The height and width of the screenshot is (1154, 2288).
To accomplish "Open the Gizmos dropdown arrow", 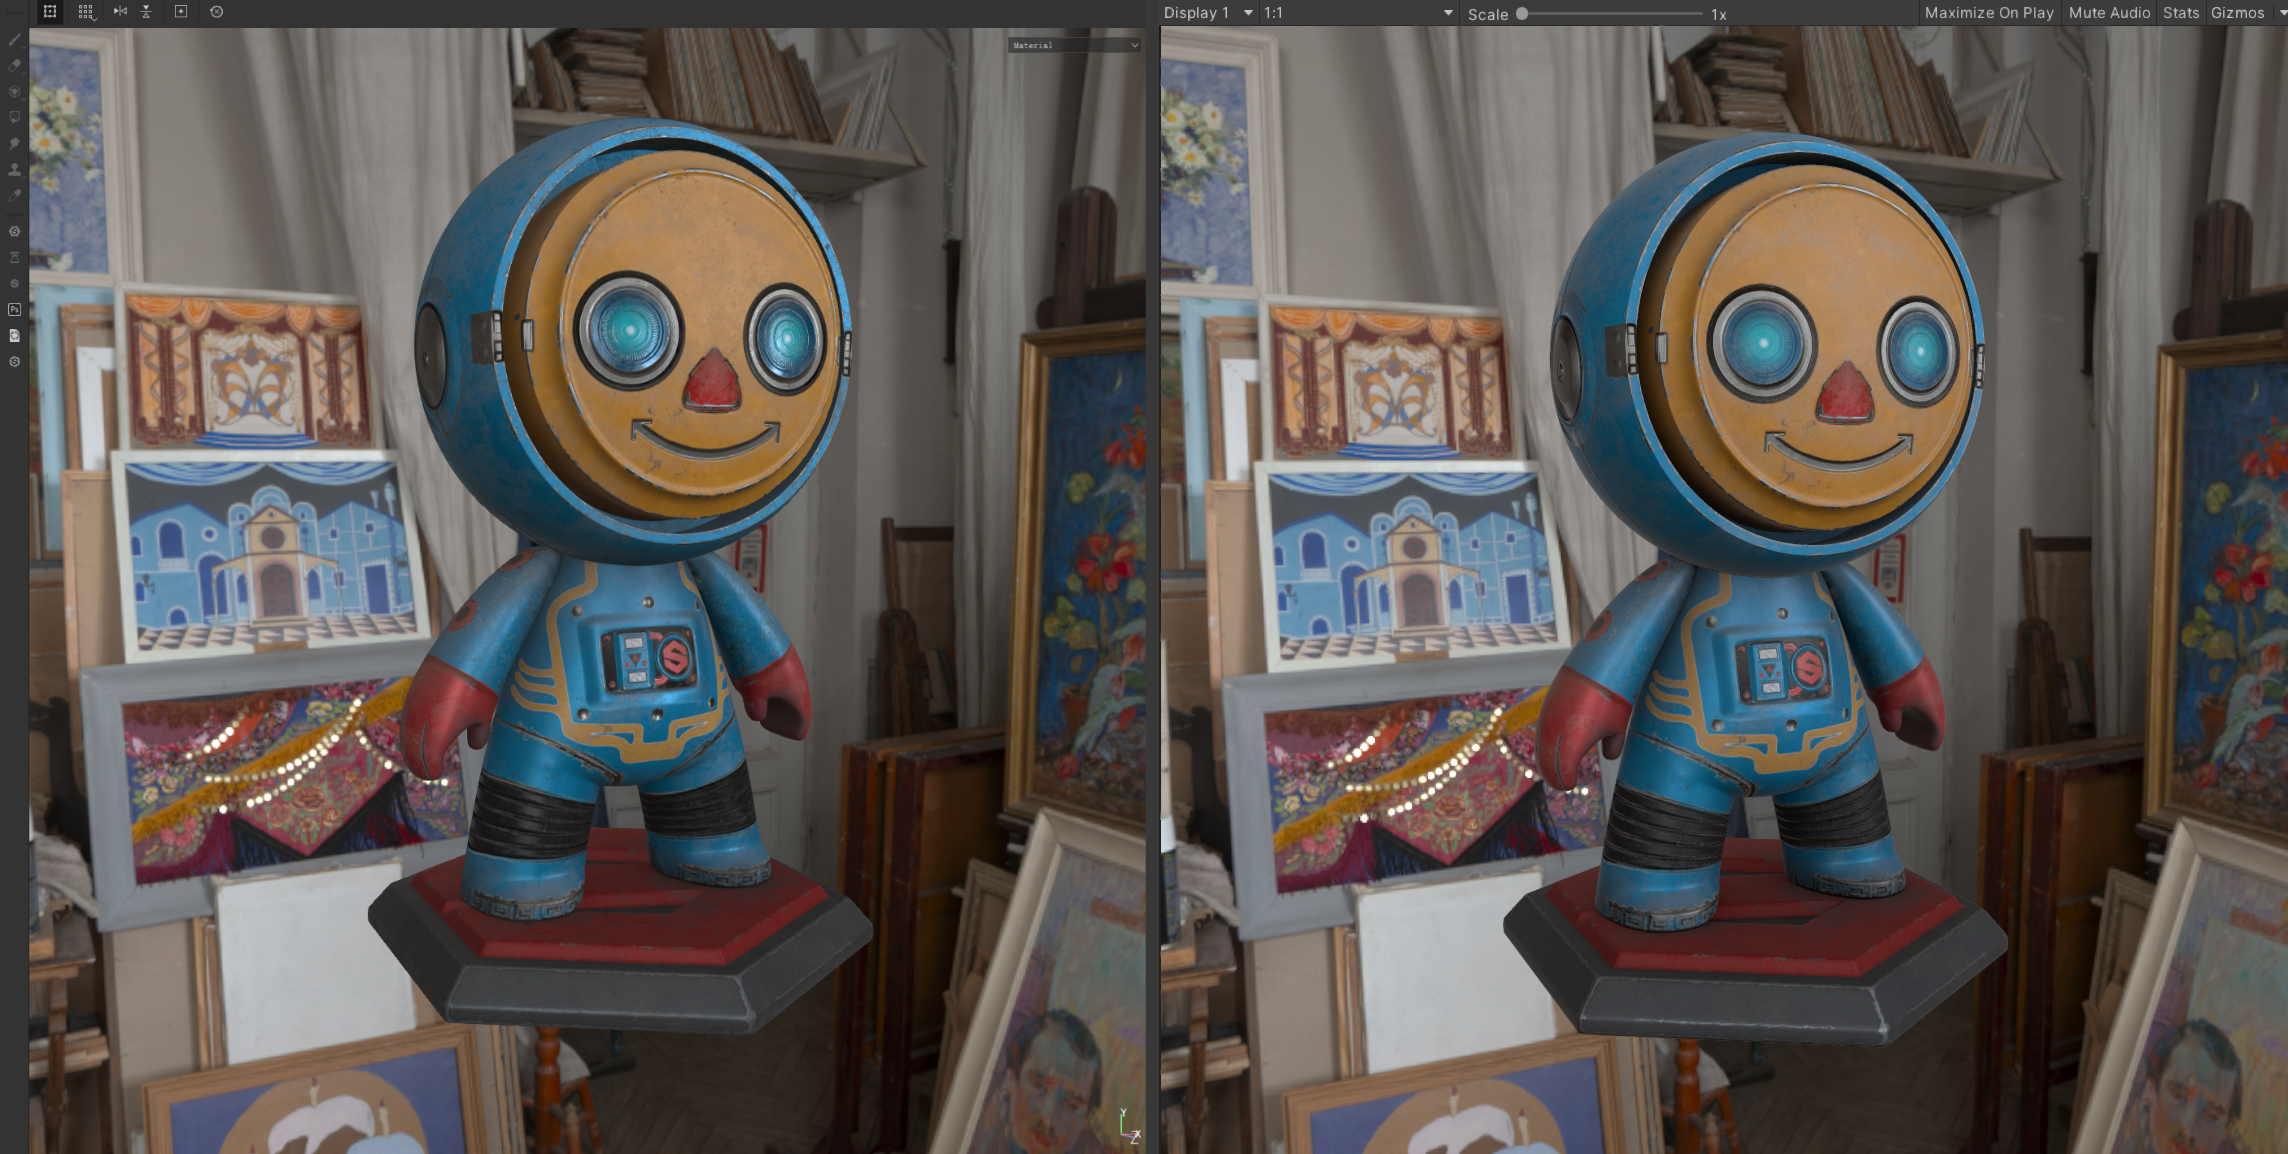I will (x=2281, y=13).
